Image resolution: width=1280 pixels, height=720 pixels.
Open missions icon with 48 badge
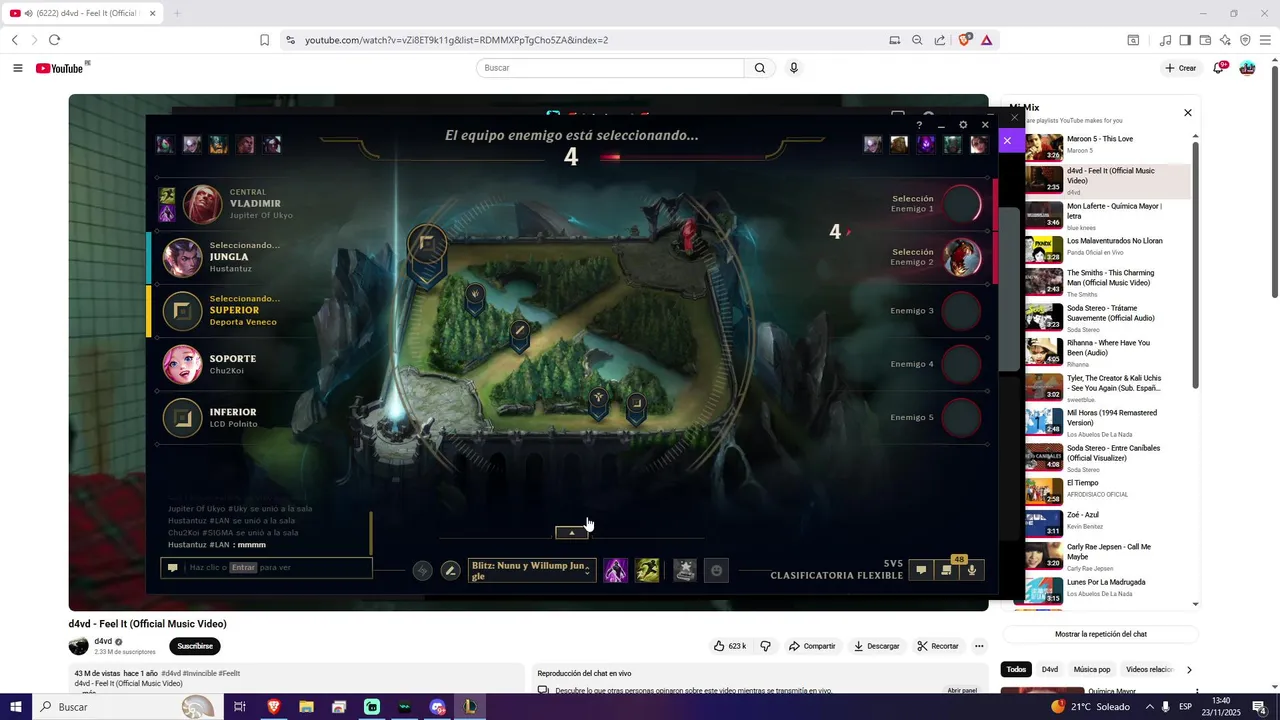(947, 570)
